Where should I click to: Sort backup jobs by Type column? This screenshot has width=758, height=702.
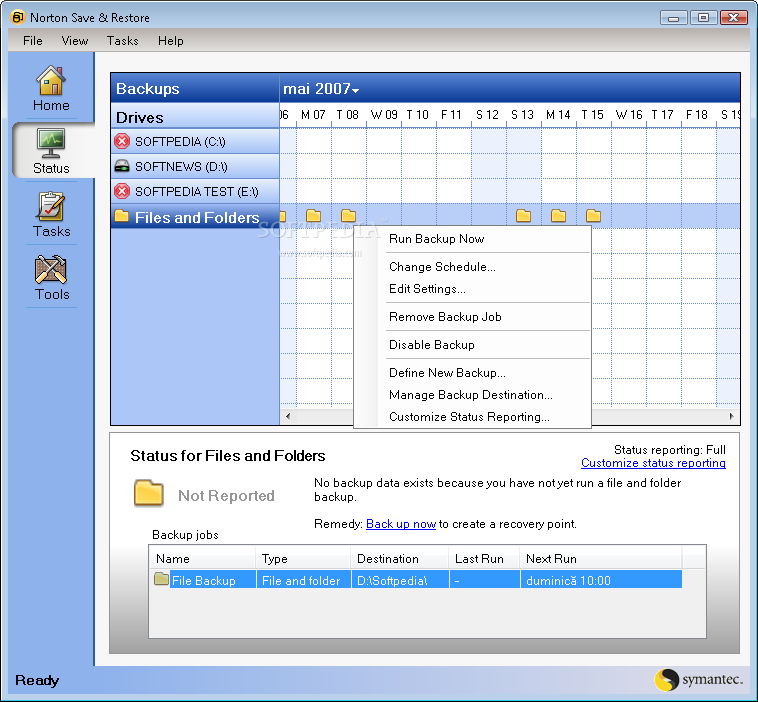click(x=303, y=559)
